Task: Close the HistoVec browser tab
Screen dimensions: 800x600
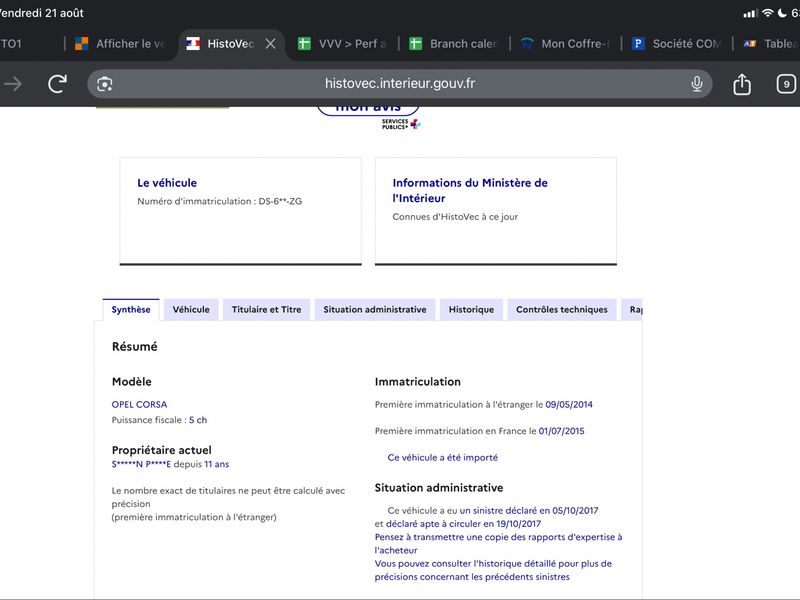Action: [x=270, y=44]
